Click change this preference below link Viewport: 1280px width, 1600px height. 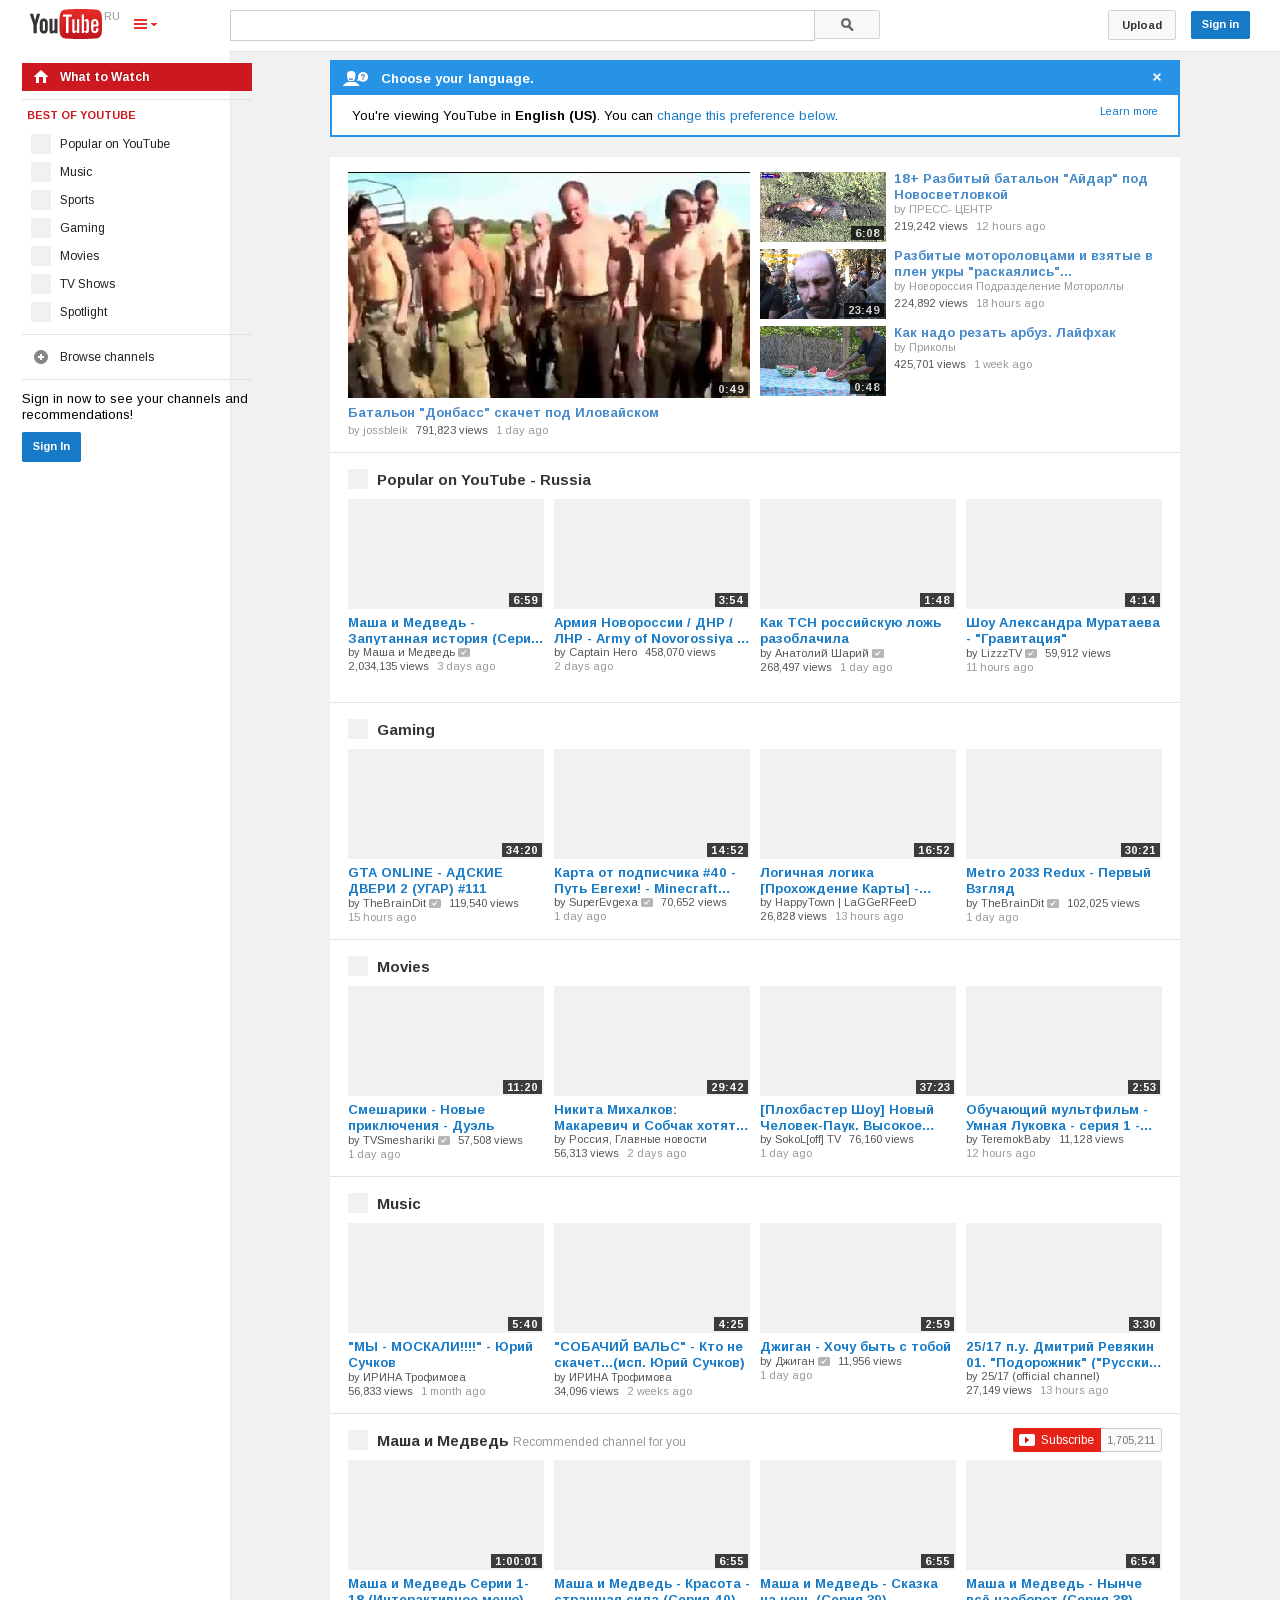746,116
